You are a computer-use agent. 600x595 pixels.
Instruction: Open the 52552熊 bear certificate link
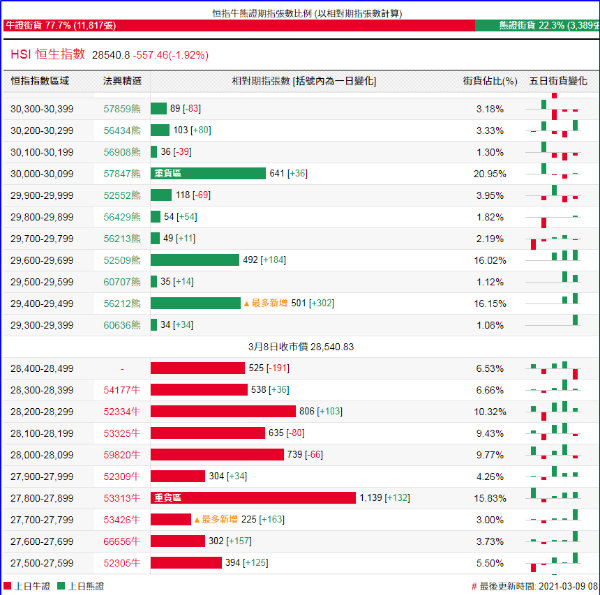point(122,196)
